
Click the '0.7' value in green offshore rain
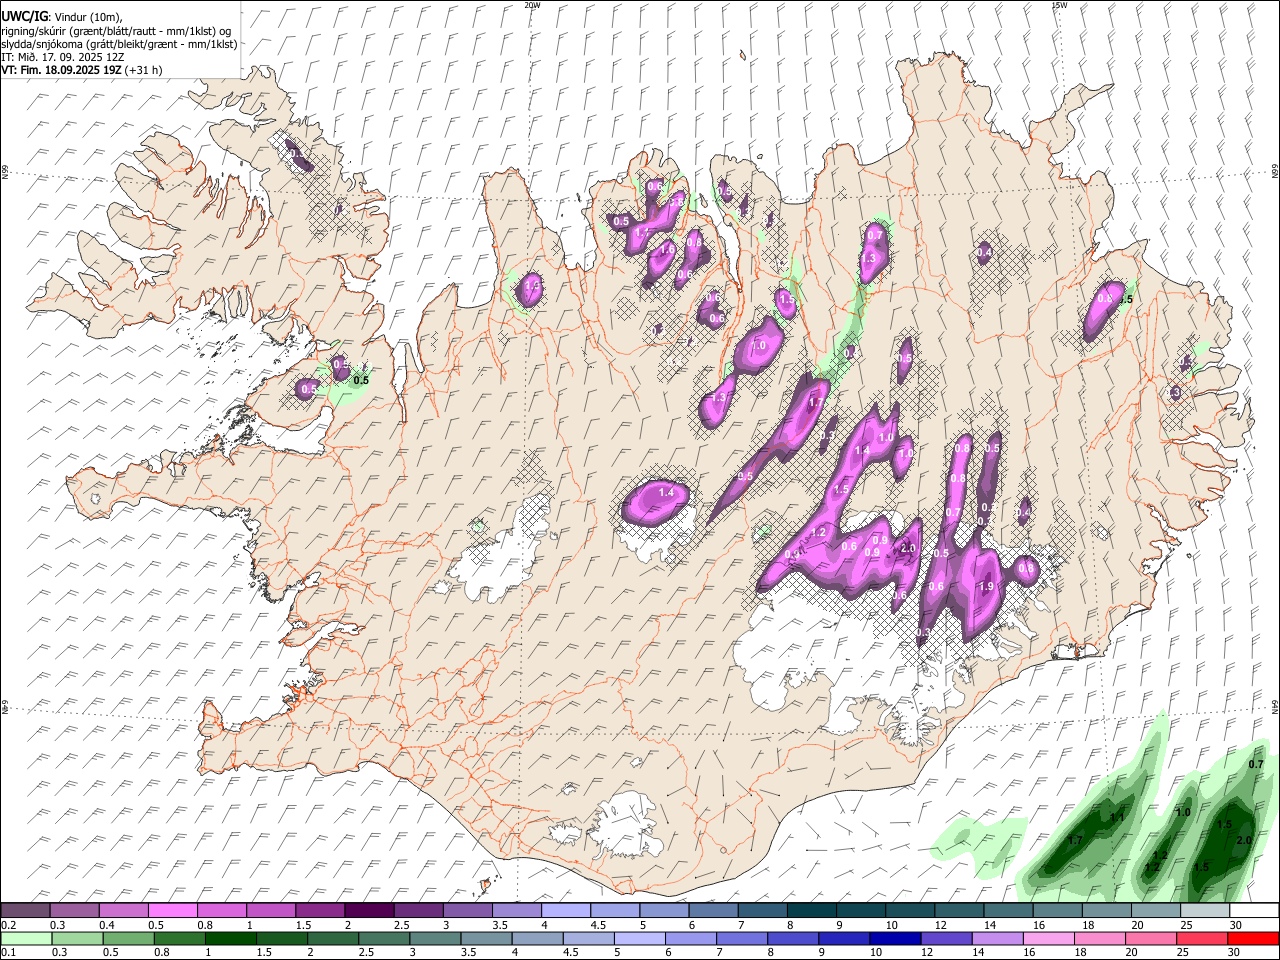[1257, 765]
